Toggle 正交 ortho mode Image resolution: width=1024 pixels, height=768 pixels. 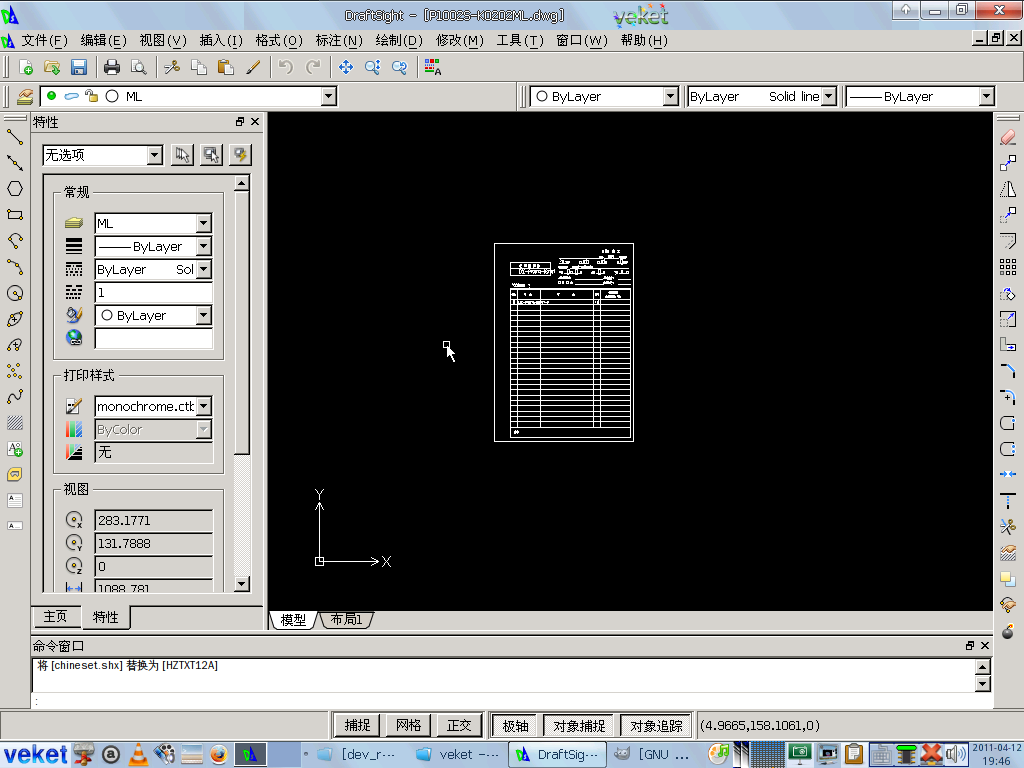459,726
